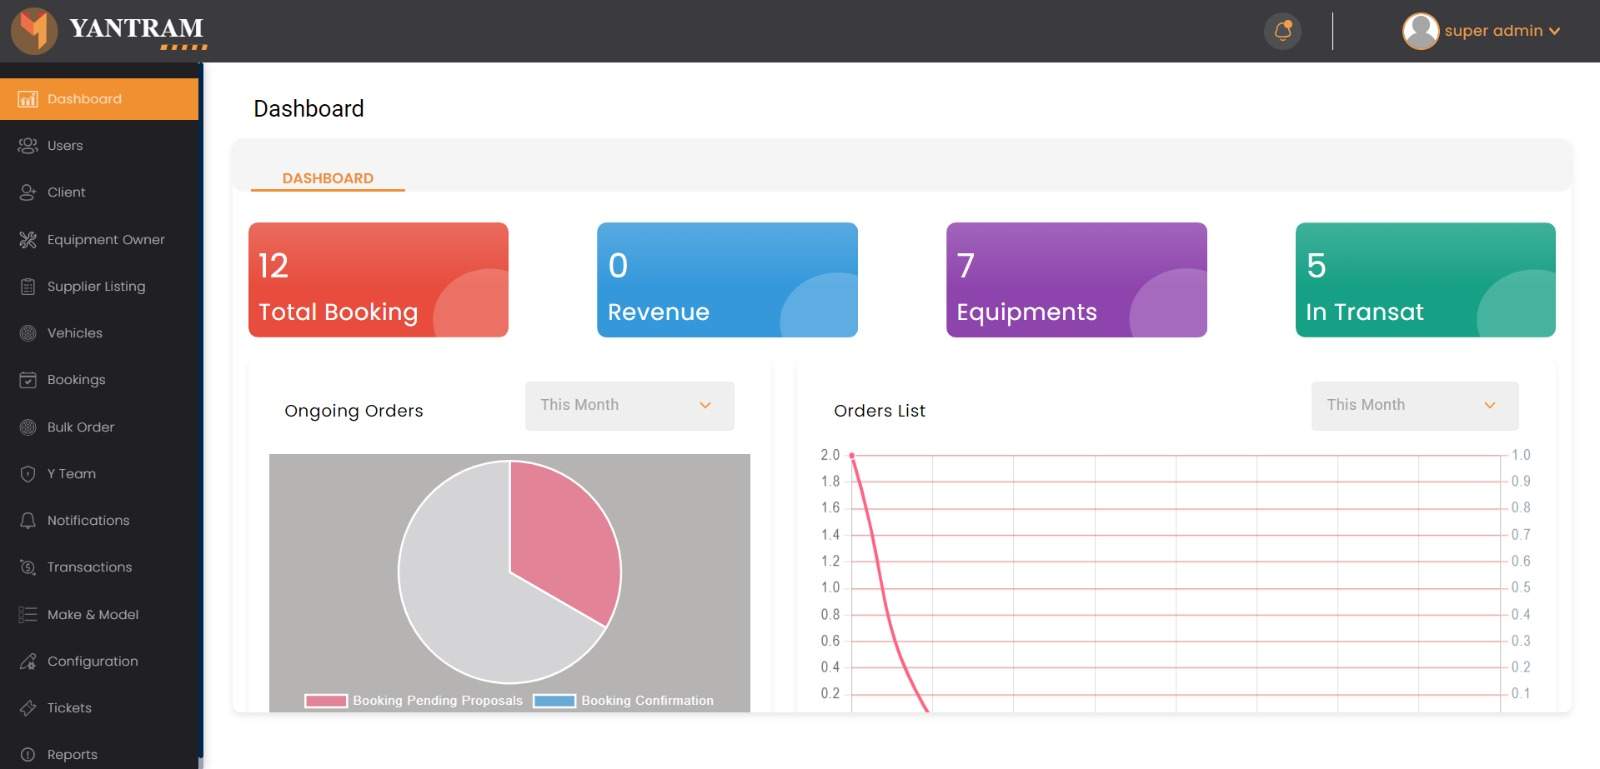
Task: Click the In Transat summary card
Action: click(1425, 280)
